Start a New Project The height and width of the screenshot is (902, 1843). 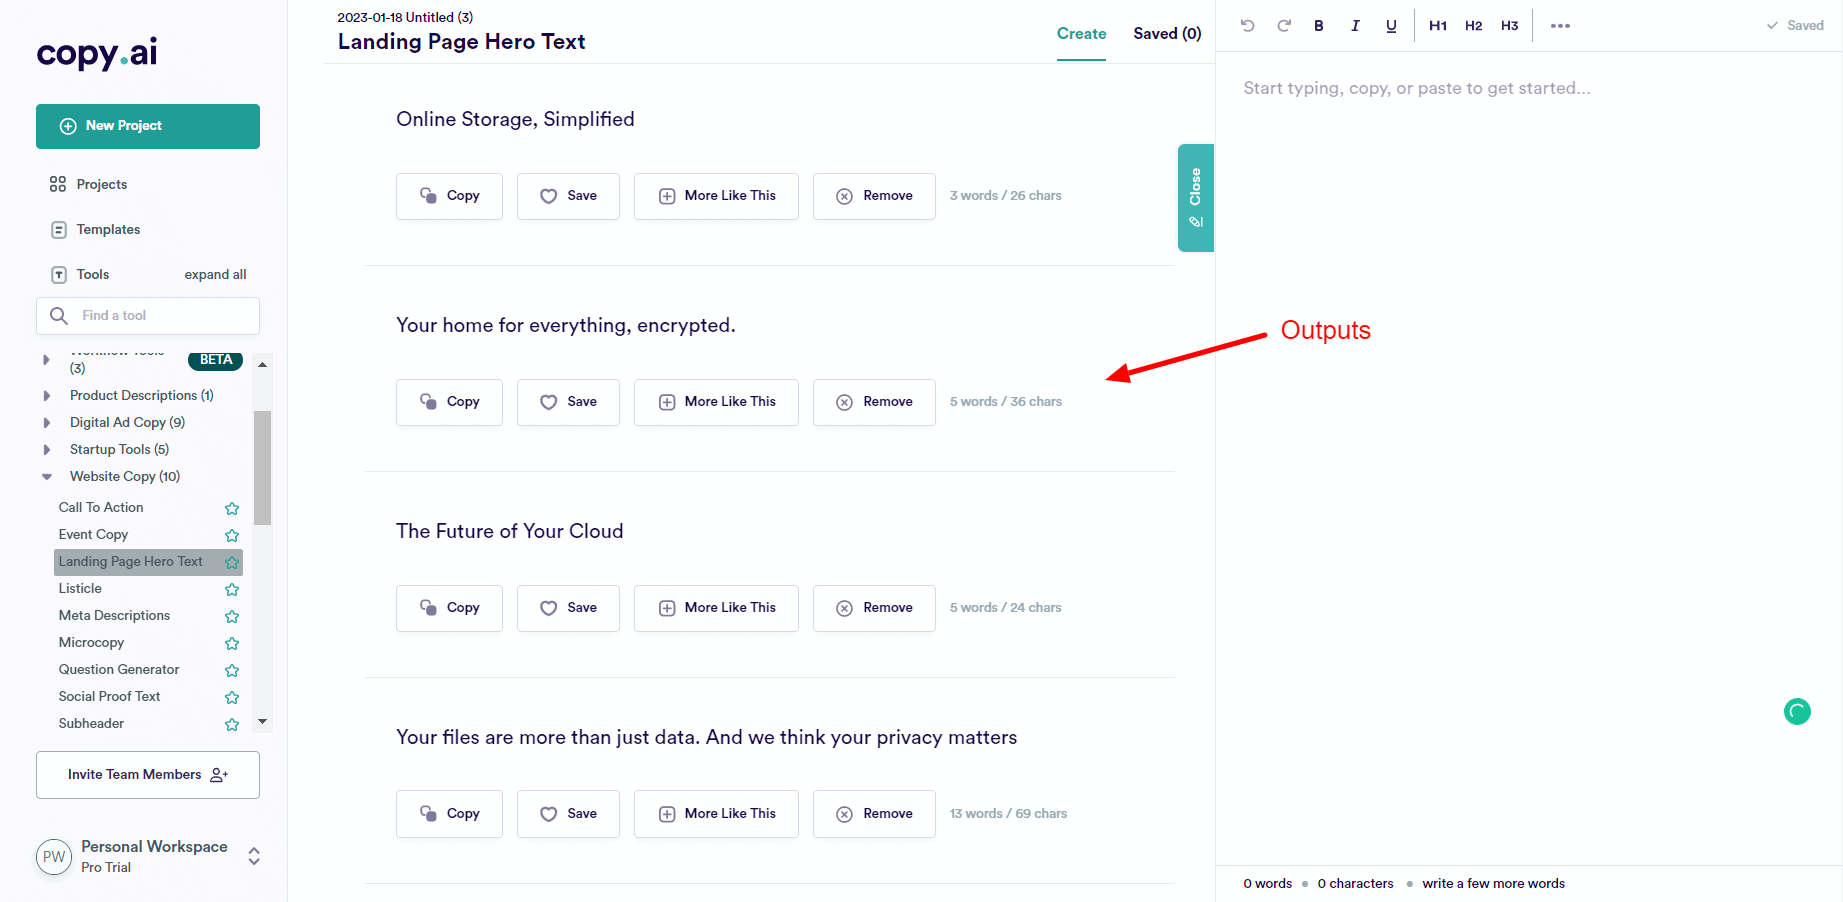(148, 126)
